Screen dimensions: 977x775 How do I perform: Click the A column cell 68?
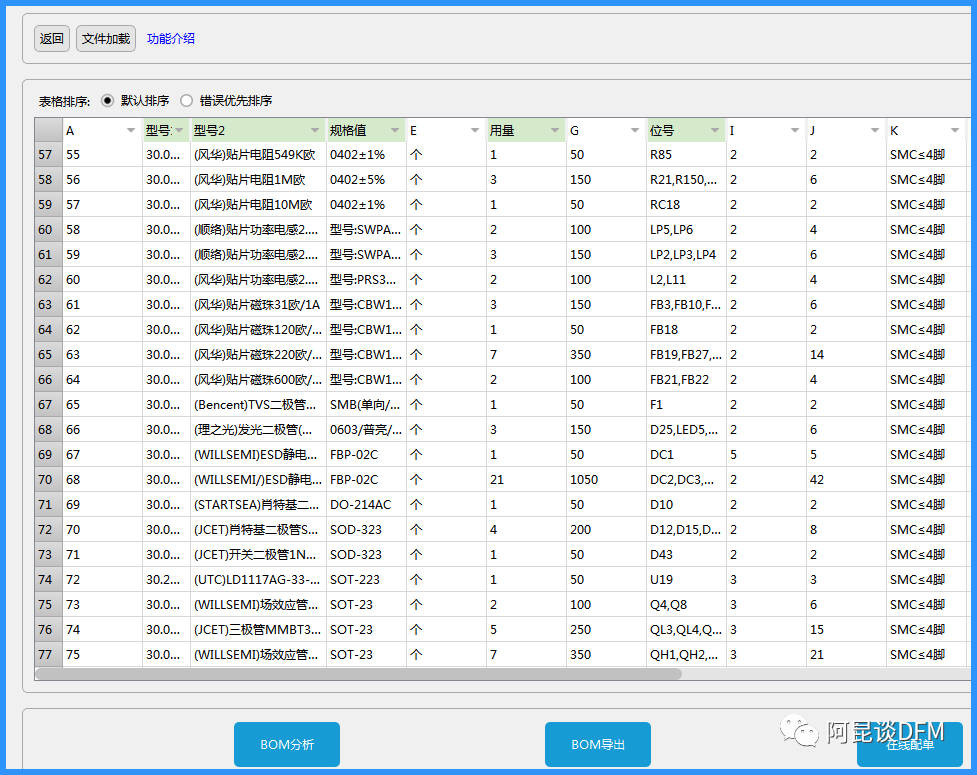[102, 480]
